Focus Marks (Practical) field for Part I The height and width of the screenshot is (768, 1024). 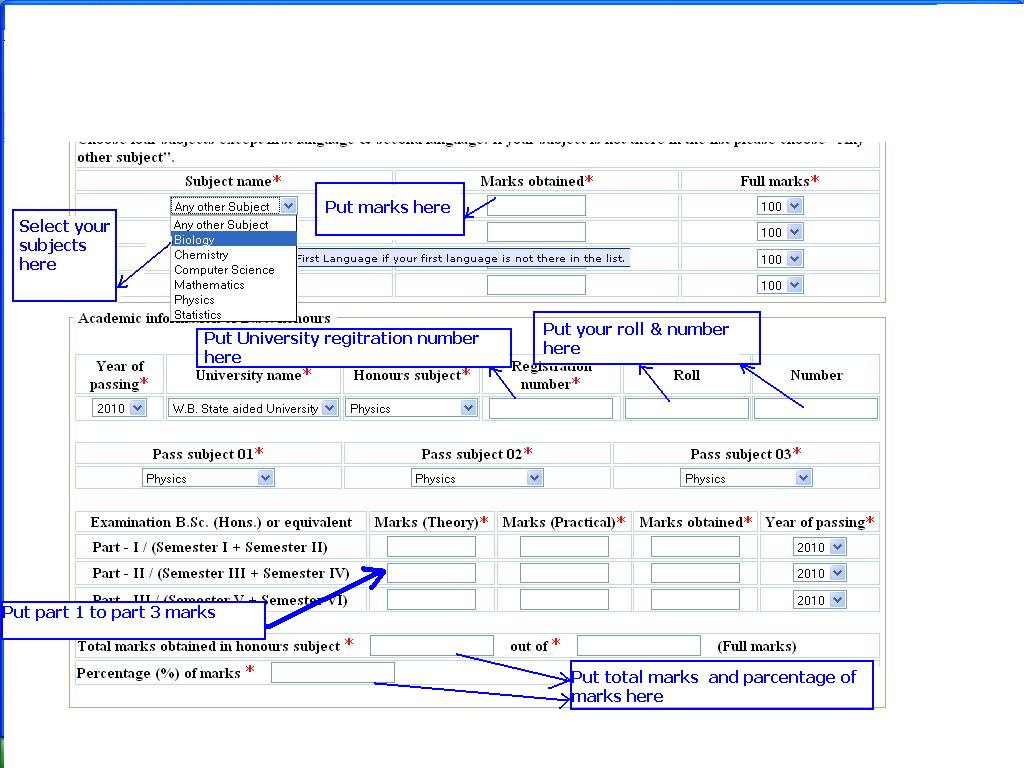[x=564, y=547]
